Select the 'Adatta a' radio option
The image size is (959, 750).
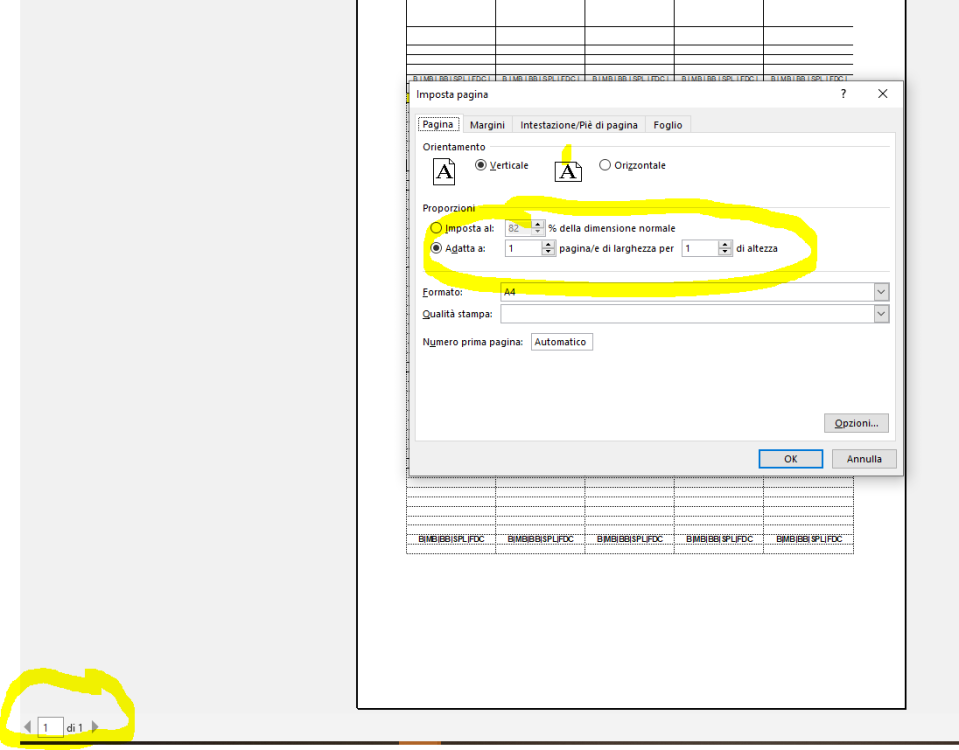point(436,248)
